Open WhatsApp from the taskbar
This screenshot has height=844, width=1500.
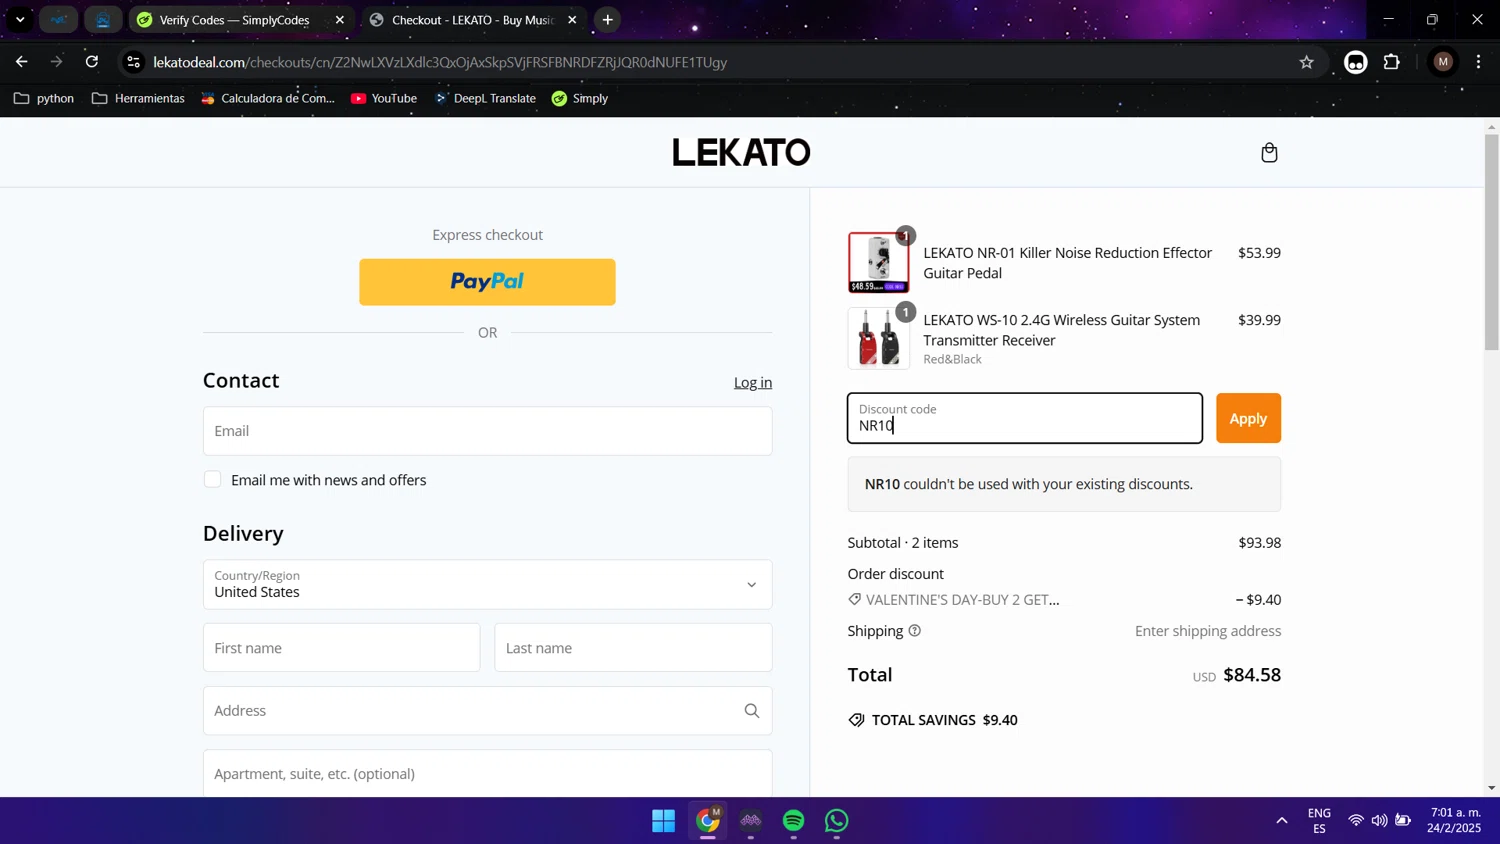pyautogui.click(x=837, y=821)
